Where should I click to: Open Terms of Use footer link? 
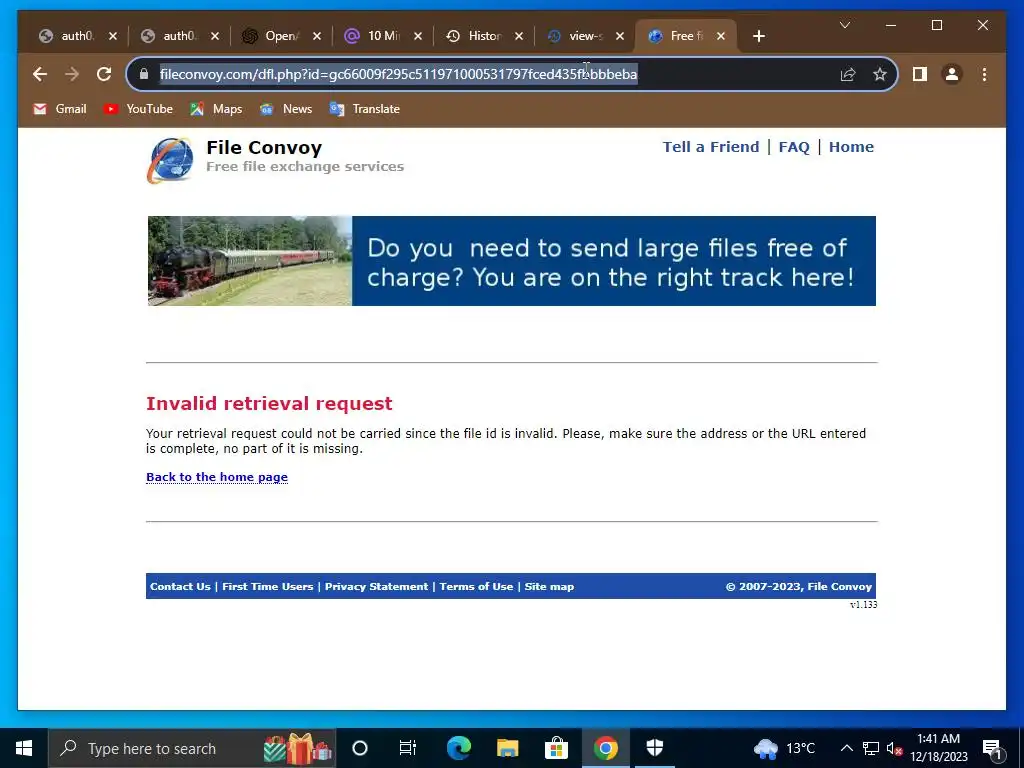[x=476, y=586]
